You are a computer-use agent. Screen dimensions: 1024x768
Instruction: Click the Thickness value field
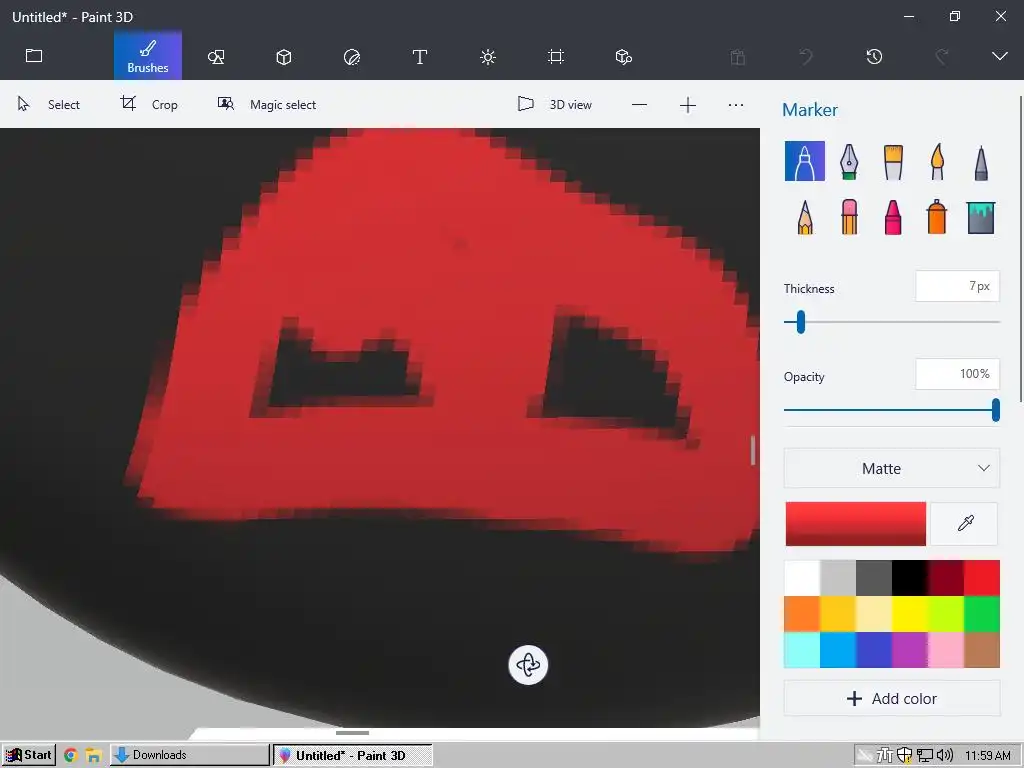click(957, 286)
